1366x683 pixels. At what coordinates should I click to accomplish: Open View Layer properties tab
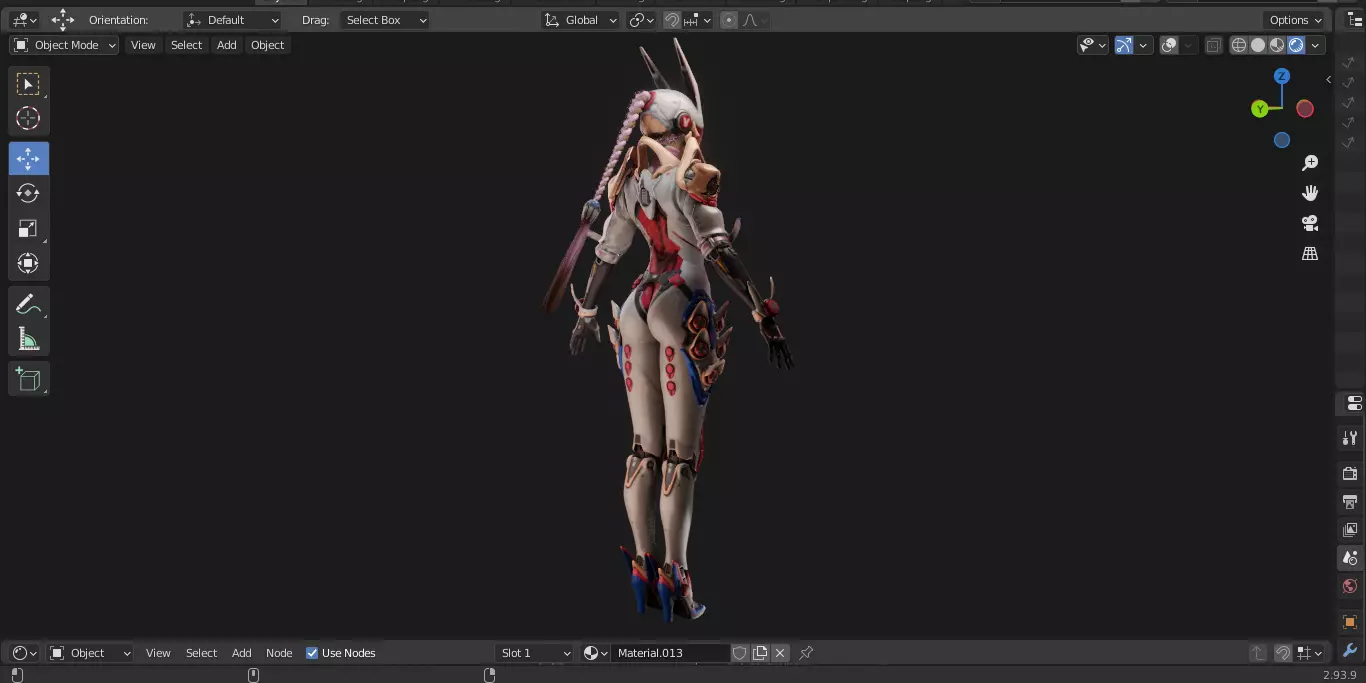click(1350, 529)
